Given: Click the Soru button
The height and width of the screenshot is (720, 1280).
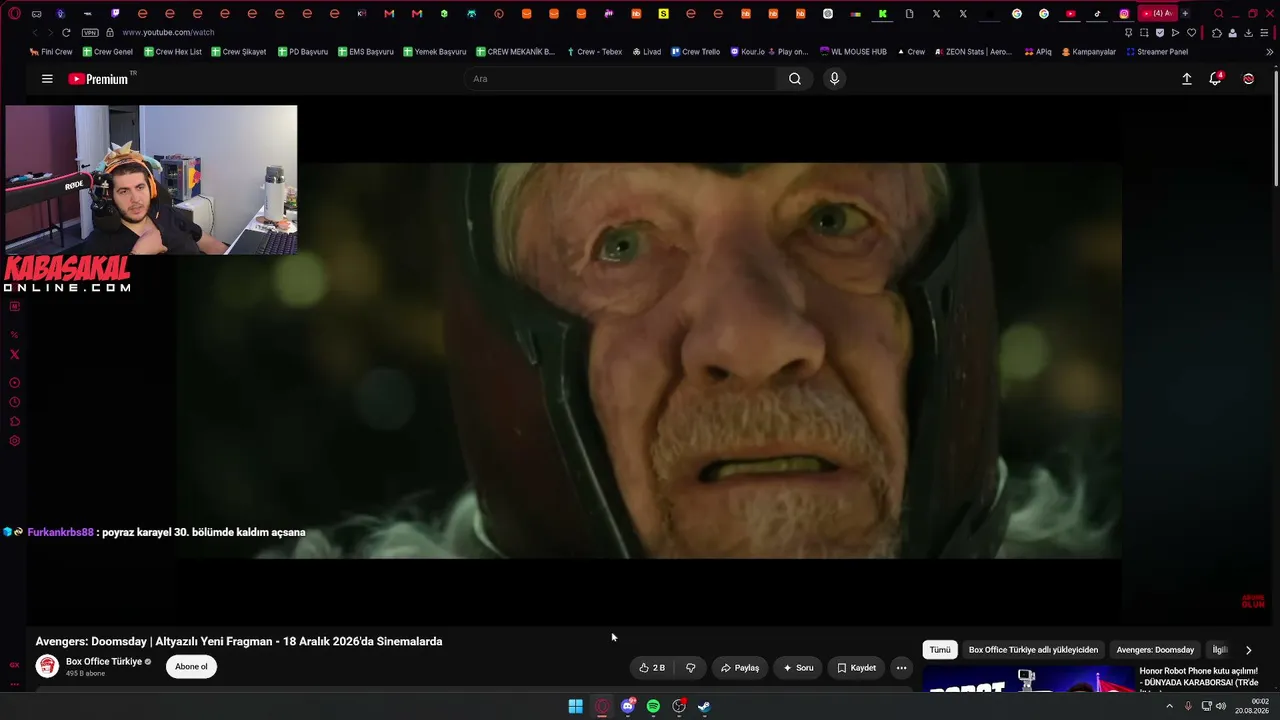Looking at the screenshot, I should coord(798,668).
